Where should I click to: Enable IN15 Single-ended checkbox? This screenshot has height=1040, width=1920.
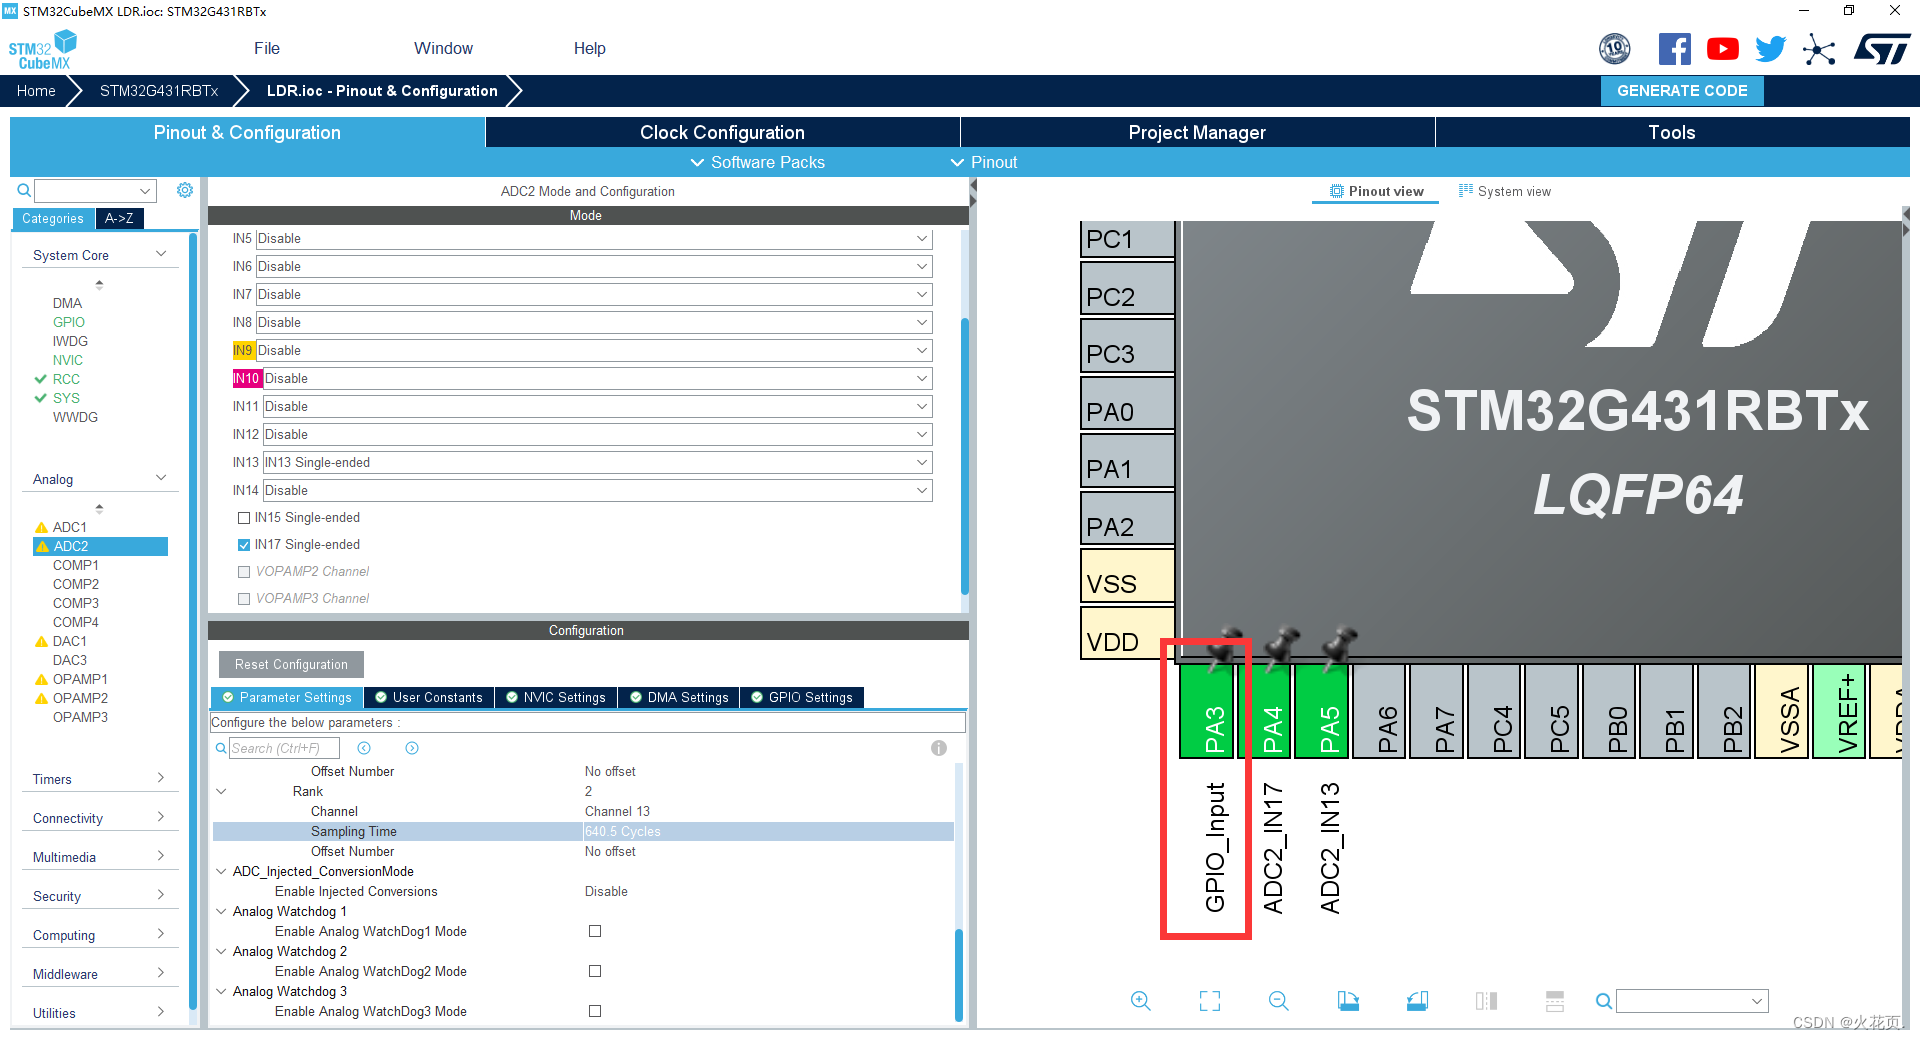point(244,518)
